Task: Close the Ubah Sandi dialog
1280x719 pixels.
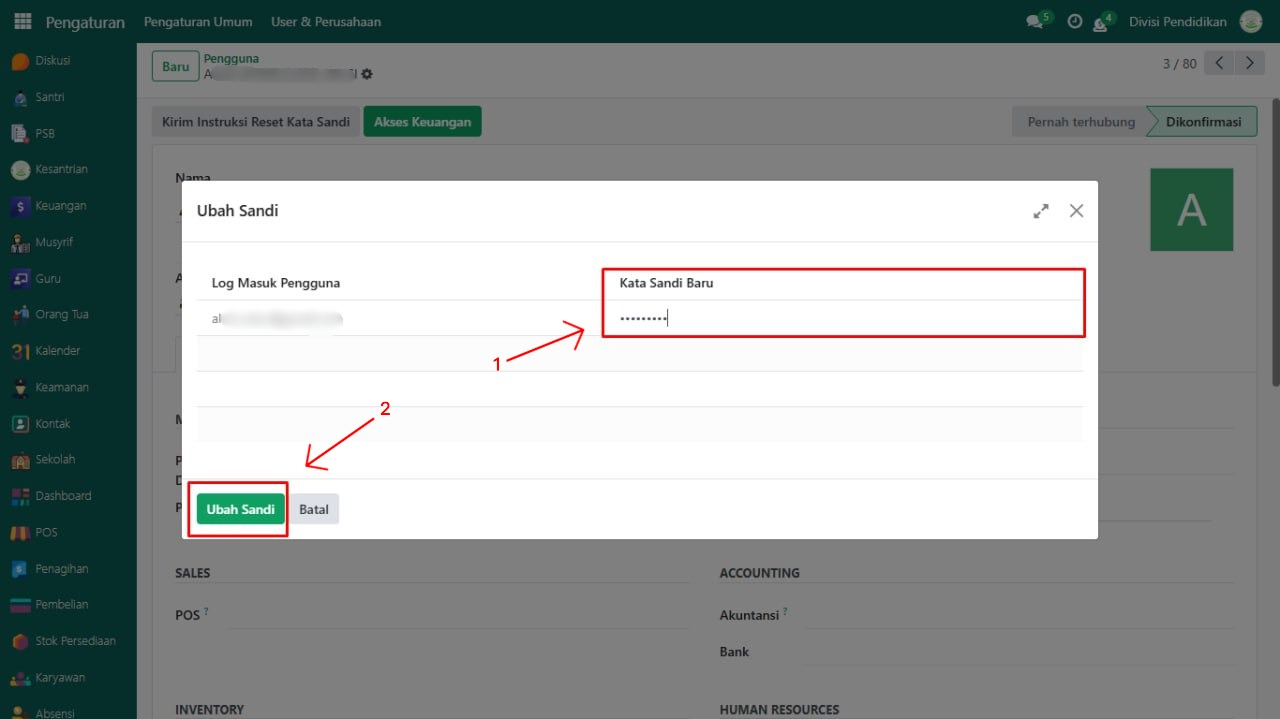Action: click(1076, 211)
